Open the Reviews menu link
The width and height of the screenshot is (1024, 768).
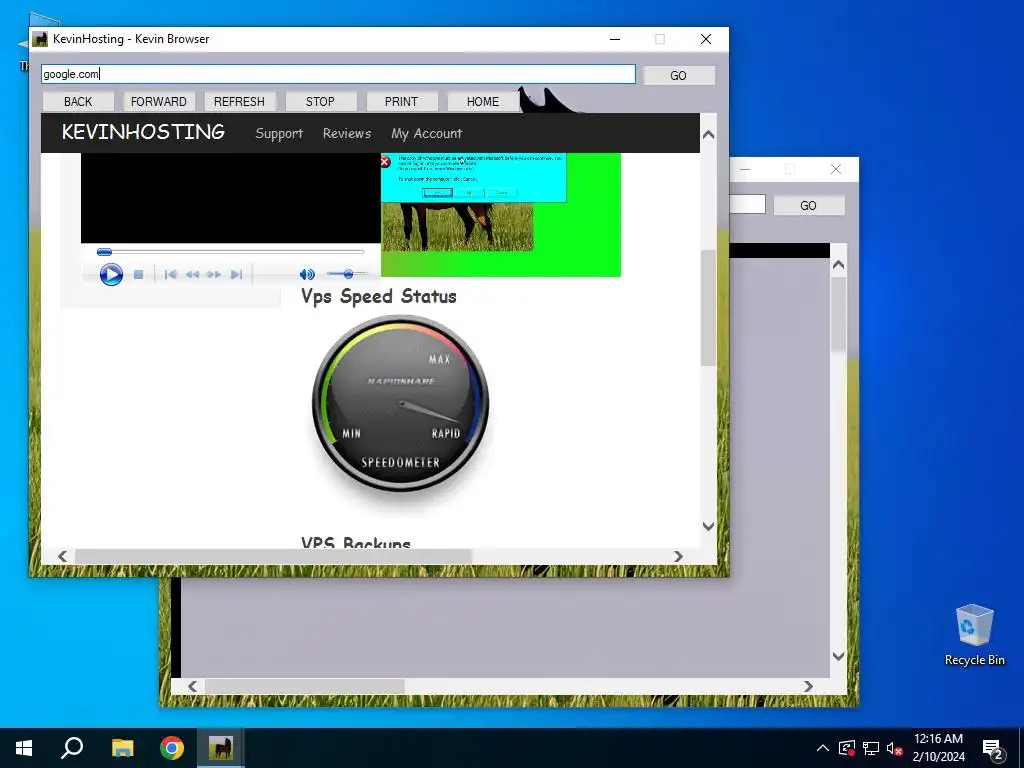click(347, 133)
